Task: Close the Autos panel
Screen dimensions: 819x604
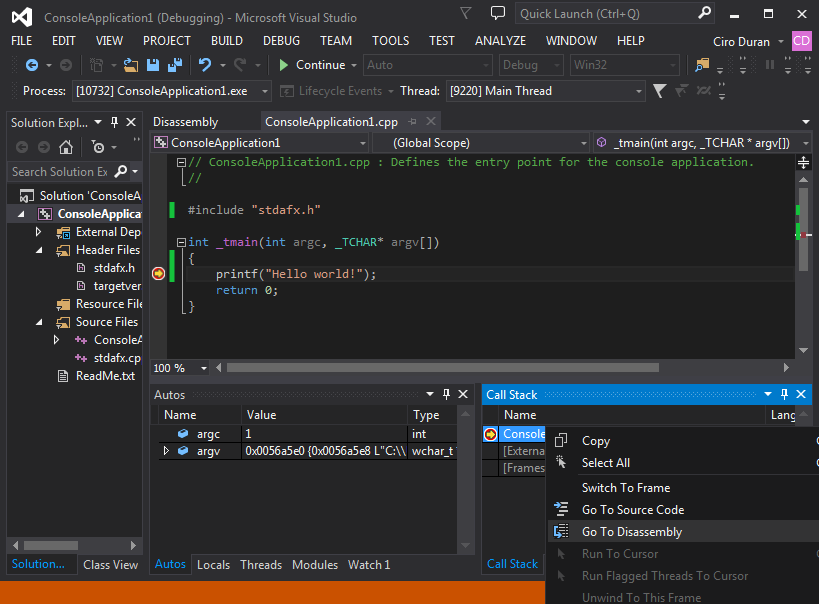Action: tap(463, 394)
